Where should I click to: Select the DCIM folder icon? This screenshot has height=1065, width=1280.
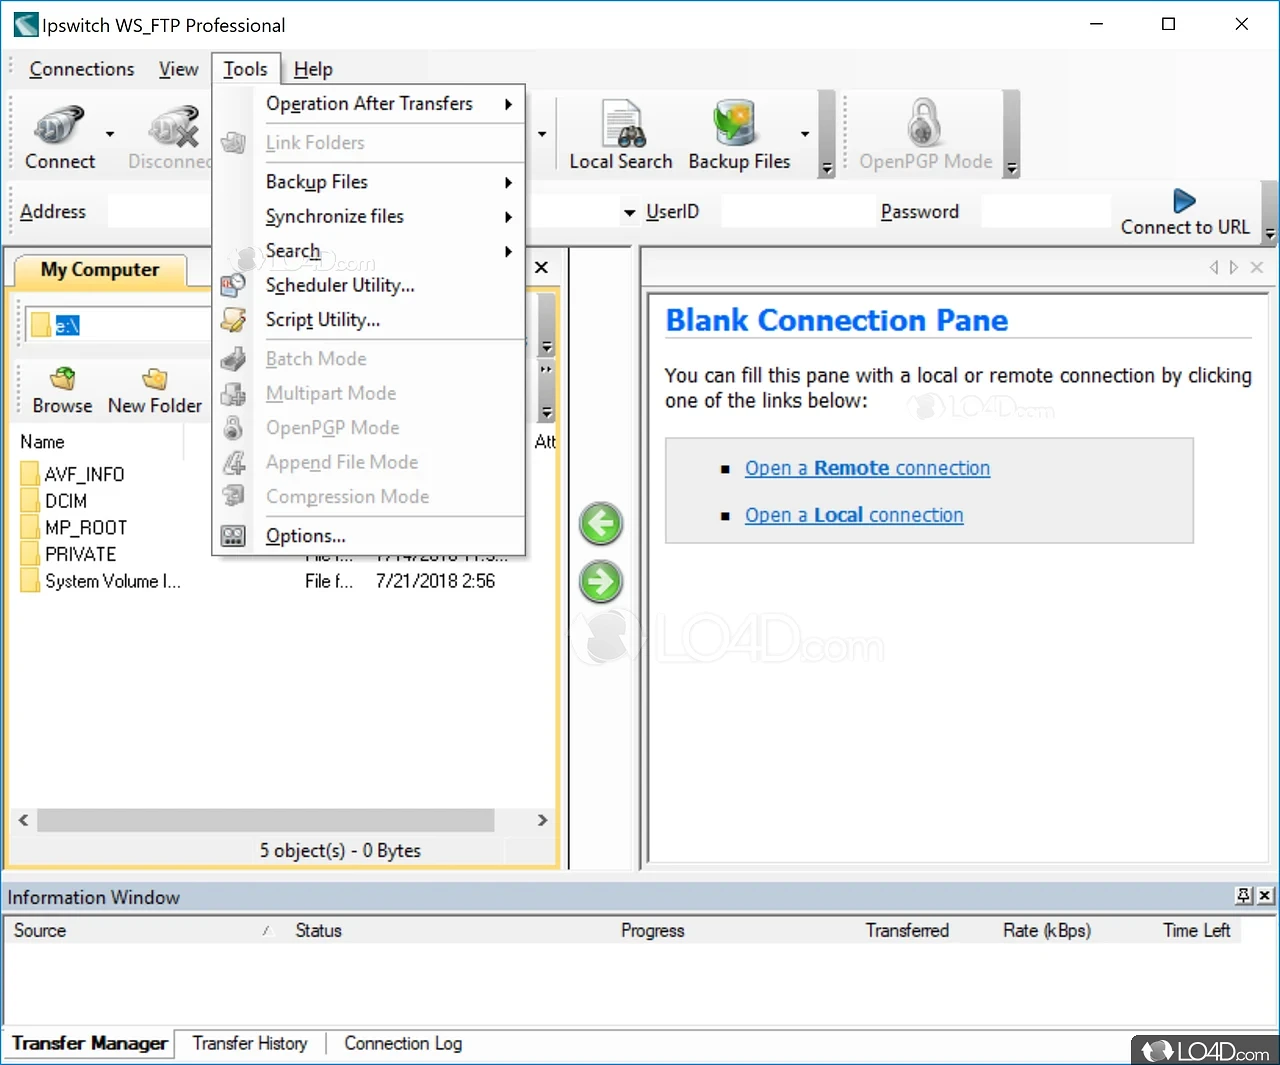click(x=30, y=501)
